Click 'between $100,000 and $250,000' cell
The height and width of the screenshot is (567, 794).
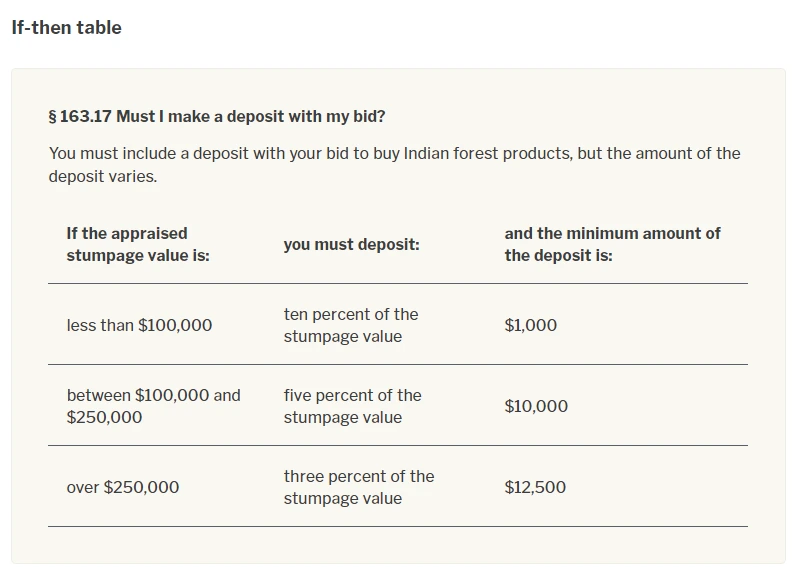coord(153,406)
